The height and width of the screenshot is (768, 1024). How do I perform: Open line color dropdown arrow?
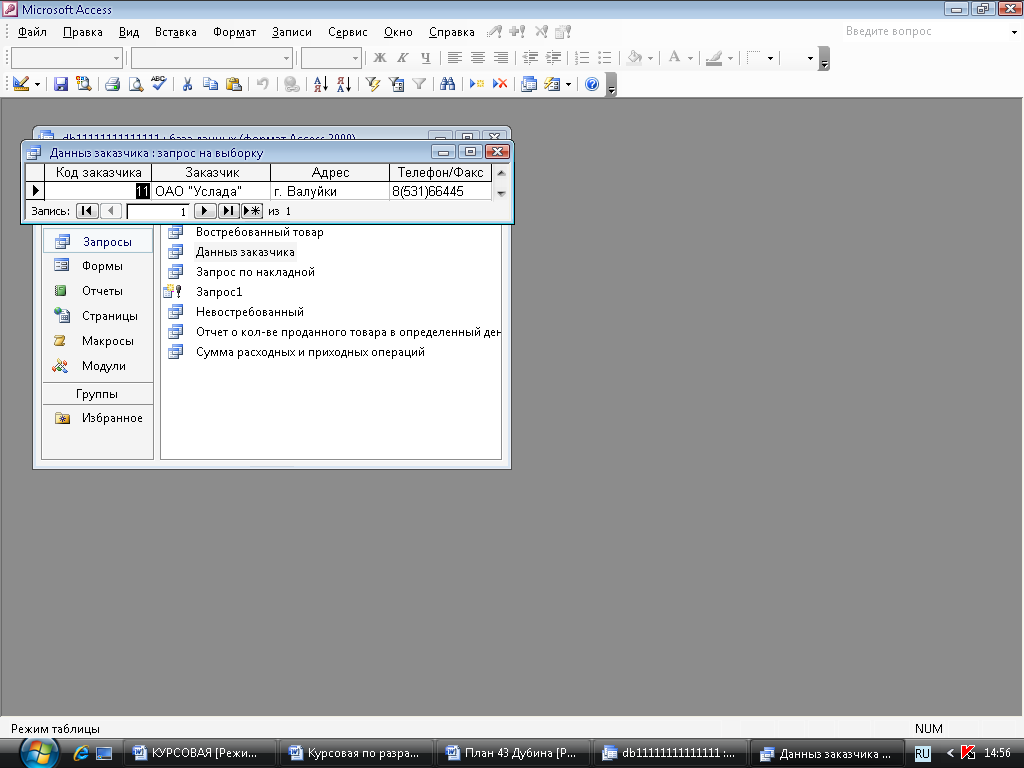click(730, 58)
